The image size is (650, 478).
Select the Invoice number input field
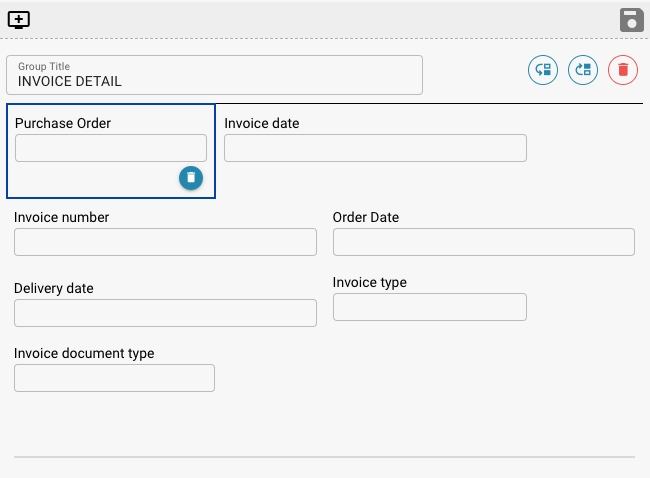pyautogui.click(x=165, y=242)
